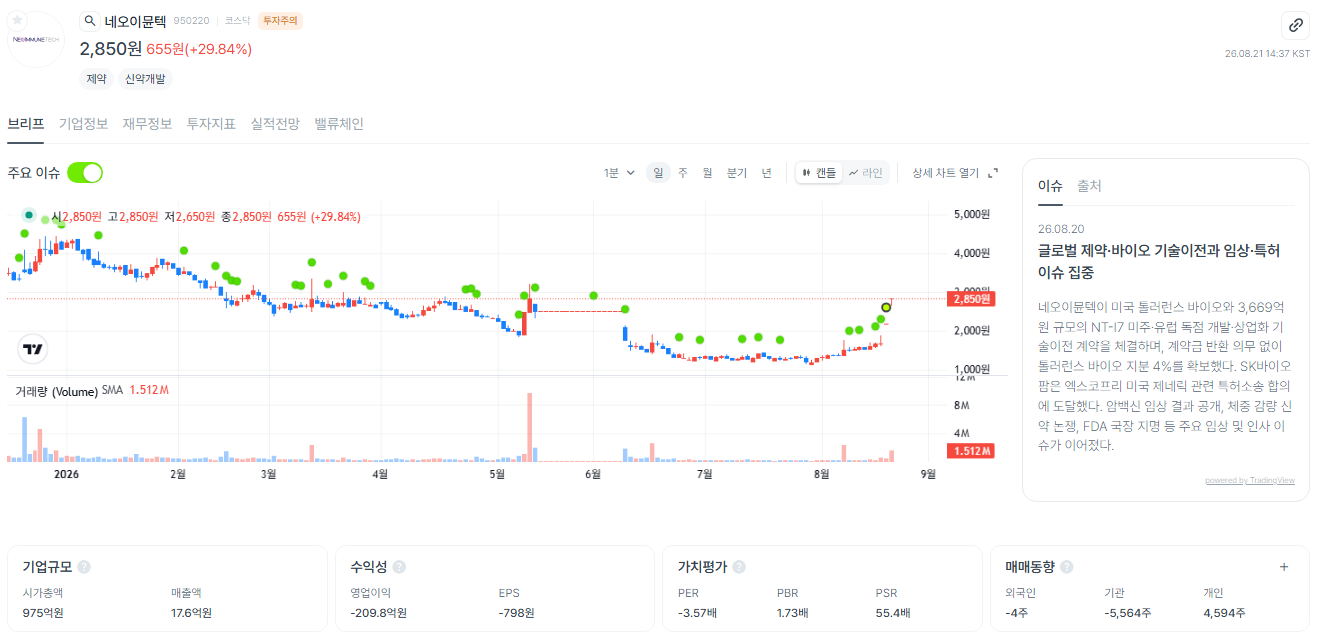Click the EPS value -798원
Viewport: 1317px width, 638px height.
click(x=517, y=612)
